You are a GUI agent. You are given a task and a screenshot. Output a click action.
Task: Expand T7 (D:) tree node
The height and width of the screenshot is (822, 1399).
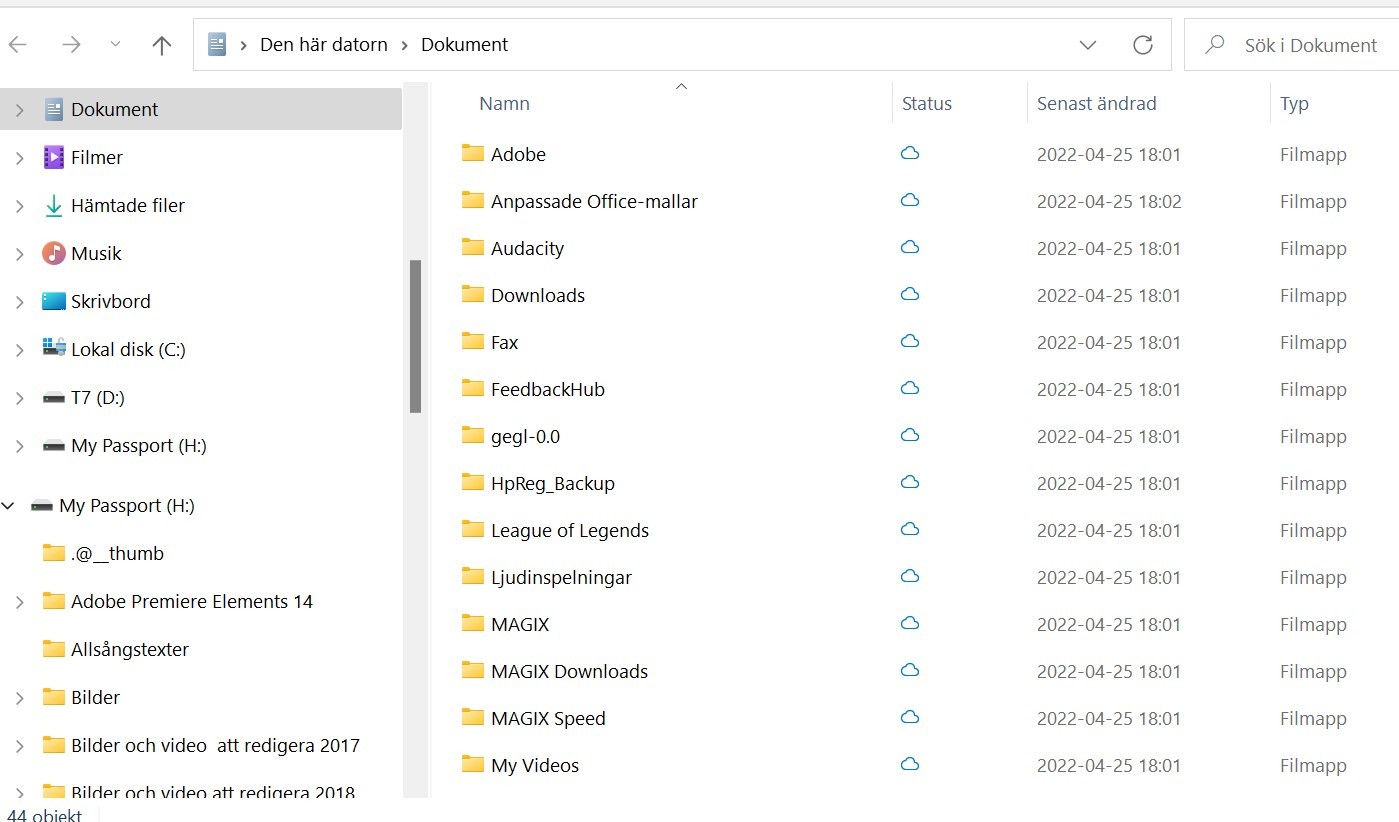coord(19,398)
